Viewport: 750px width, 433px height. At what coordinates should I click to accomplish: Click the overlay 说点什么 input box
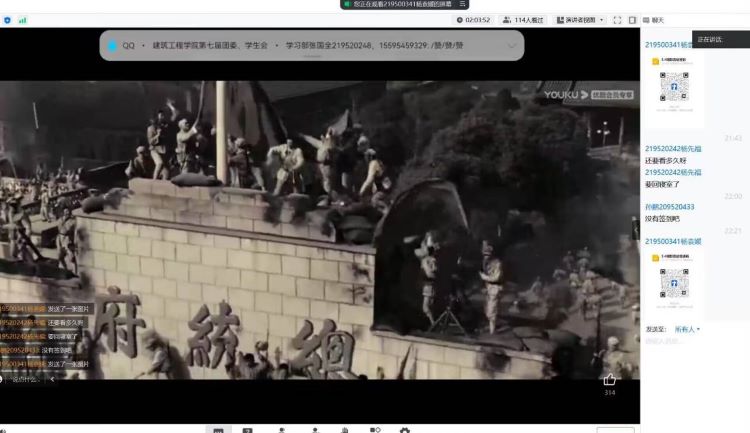pyautogui.click(x=25, y=379)
